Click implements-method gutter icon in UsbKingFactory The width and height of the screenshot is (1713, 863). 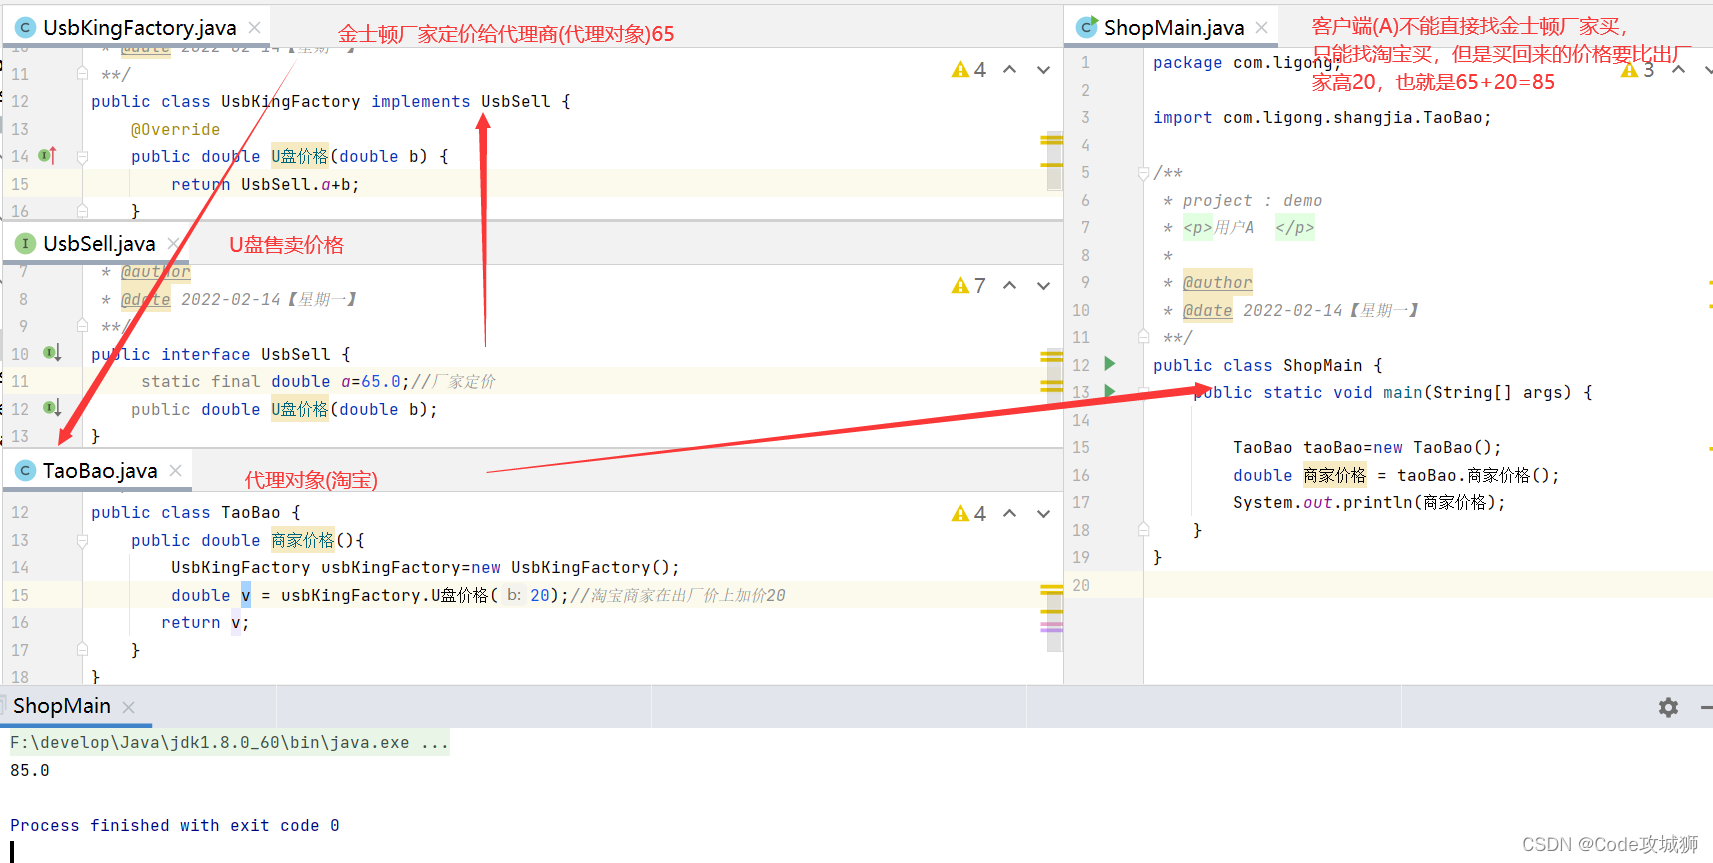tap(47, 155)
